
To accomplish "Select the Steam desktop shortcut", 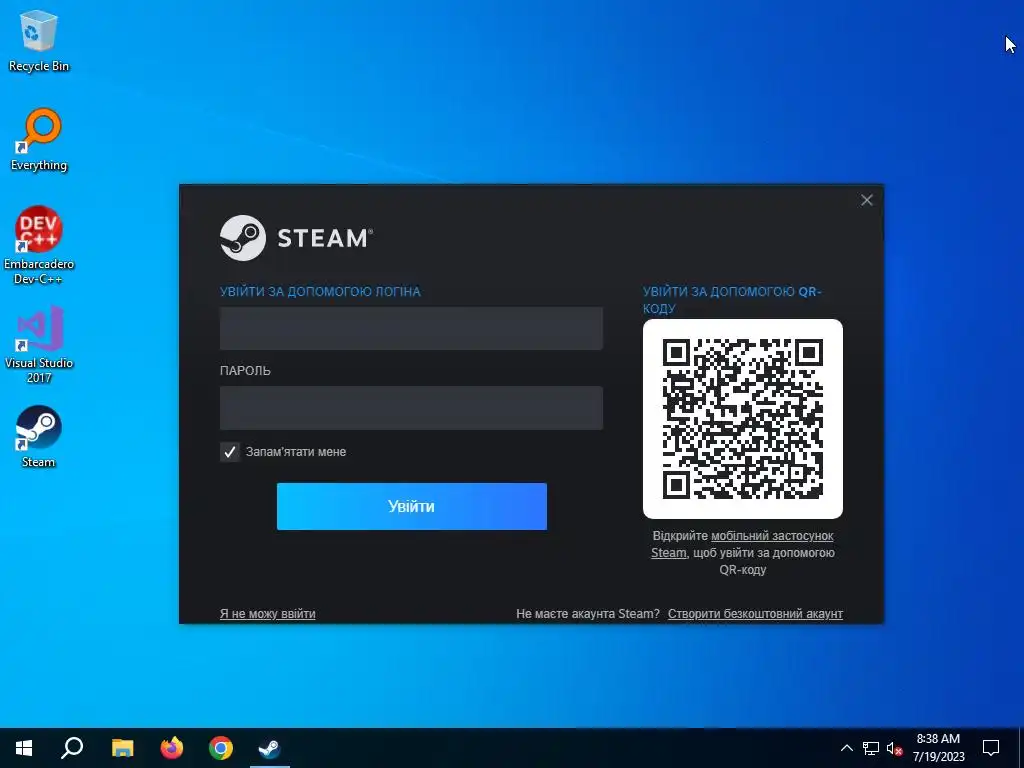I will coord(39,437).
